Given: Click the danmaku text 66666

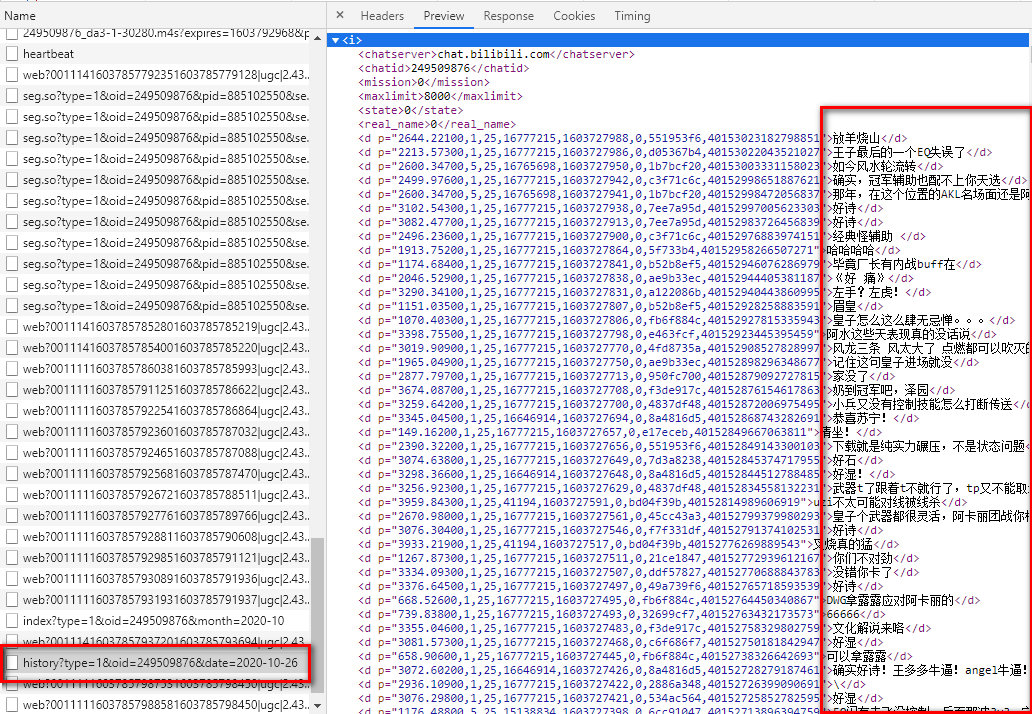Looking at the screenshot, I should click(x=842, y=614).
